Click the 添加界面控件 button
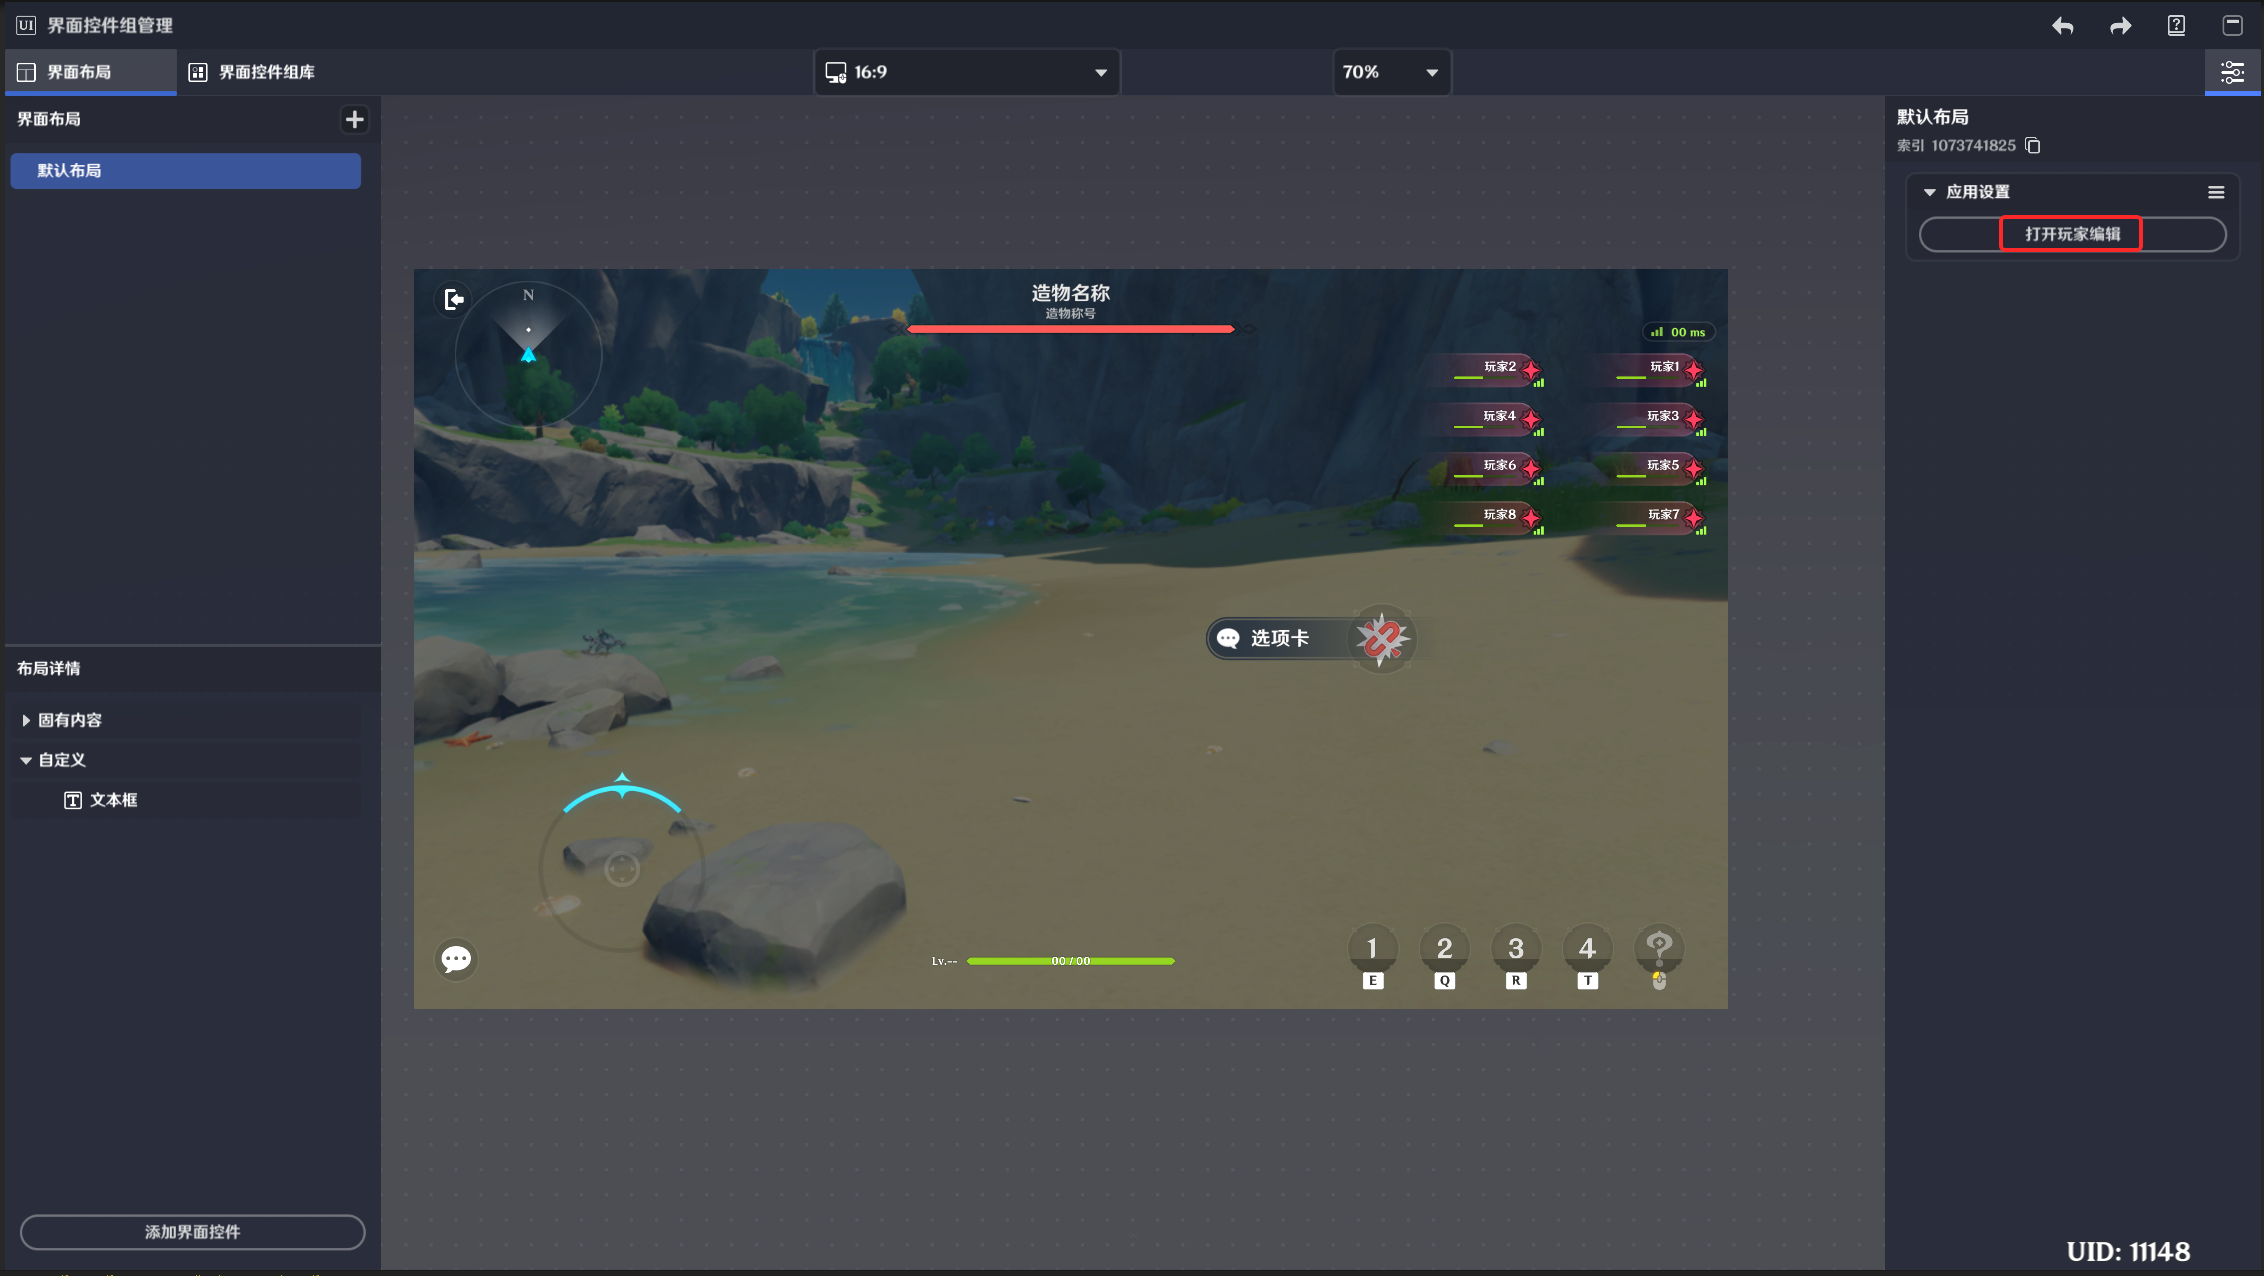 [192, 1232]
